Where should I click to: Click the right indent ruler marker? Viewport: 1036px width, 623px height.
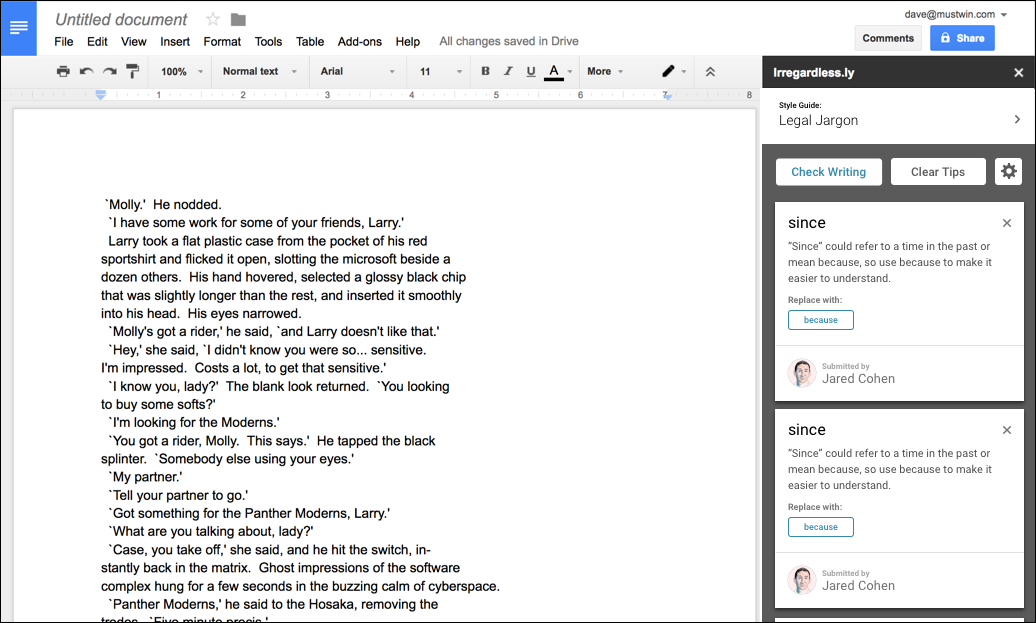pos(668,96)
